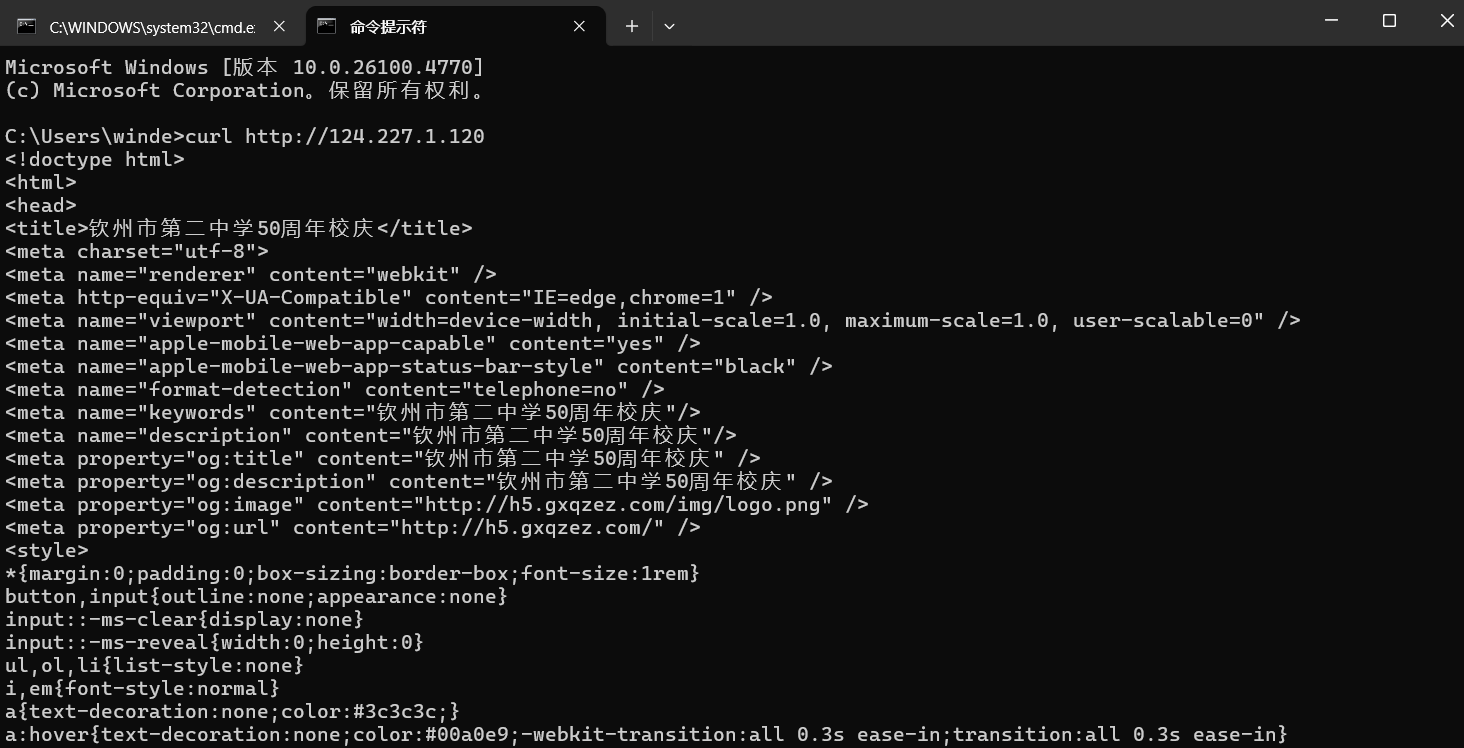The width and height of the screenshot is (1464, 748).
Task: Select the 命令提示符 tab
Action: point(440,27)
